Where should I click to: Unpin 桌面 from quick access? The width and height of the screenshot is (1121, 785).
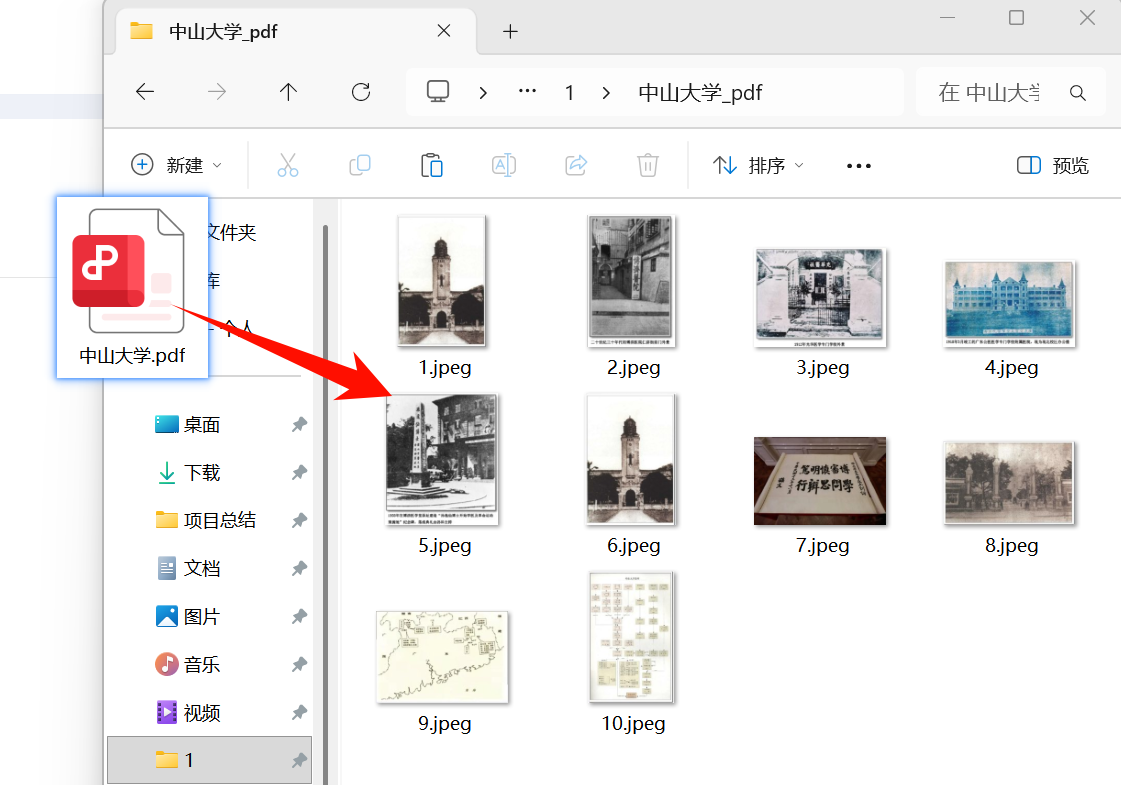pyautogui.click(x=299, y=424)
